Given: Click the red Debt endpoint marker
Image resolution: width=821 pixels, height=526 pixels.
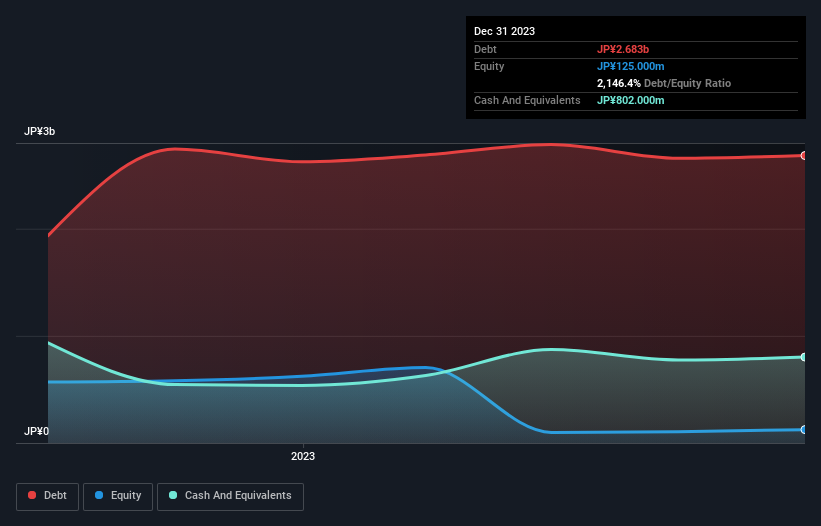Looking at the screenshot, I should point(804,155).
